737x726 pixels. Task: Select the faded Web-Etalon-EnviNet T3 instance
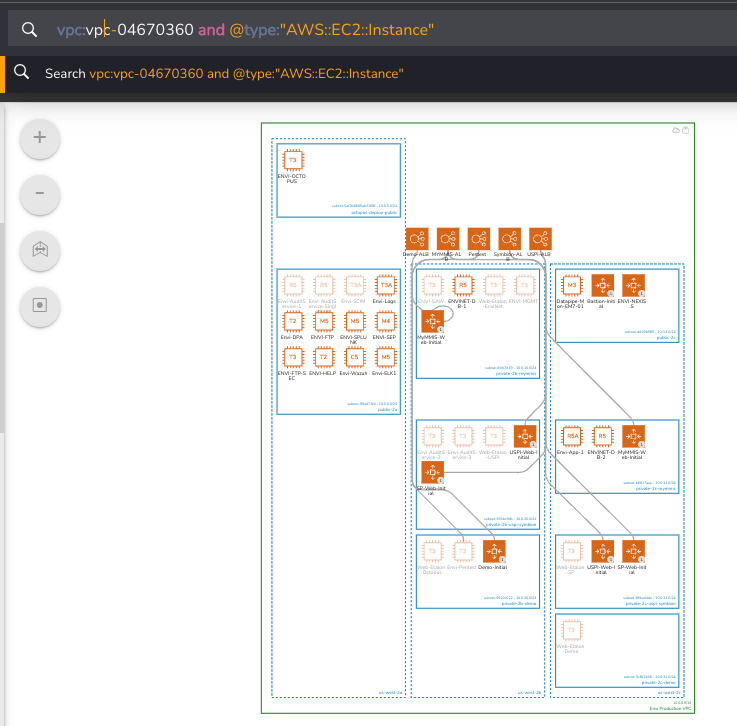[x=494, y=285]
